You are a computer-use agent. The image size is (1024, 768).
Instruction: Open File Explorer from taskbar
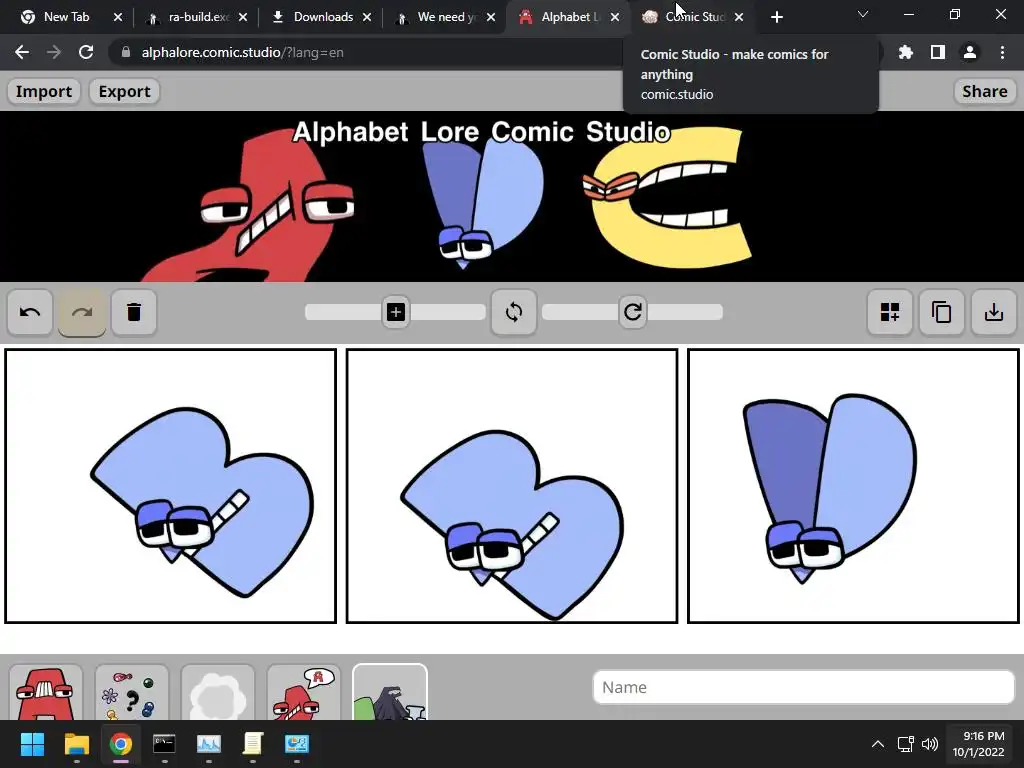[x=76, y=744]
